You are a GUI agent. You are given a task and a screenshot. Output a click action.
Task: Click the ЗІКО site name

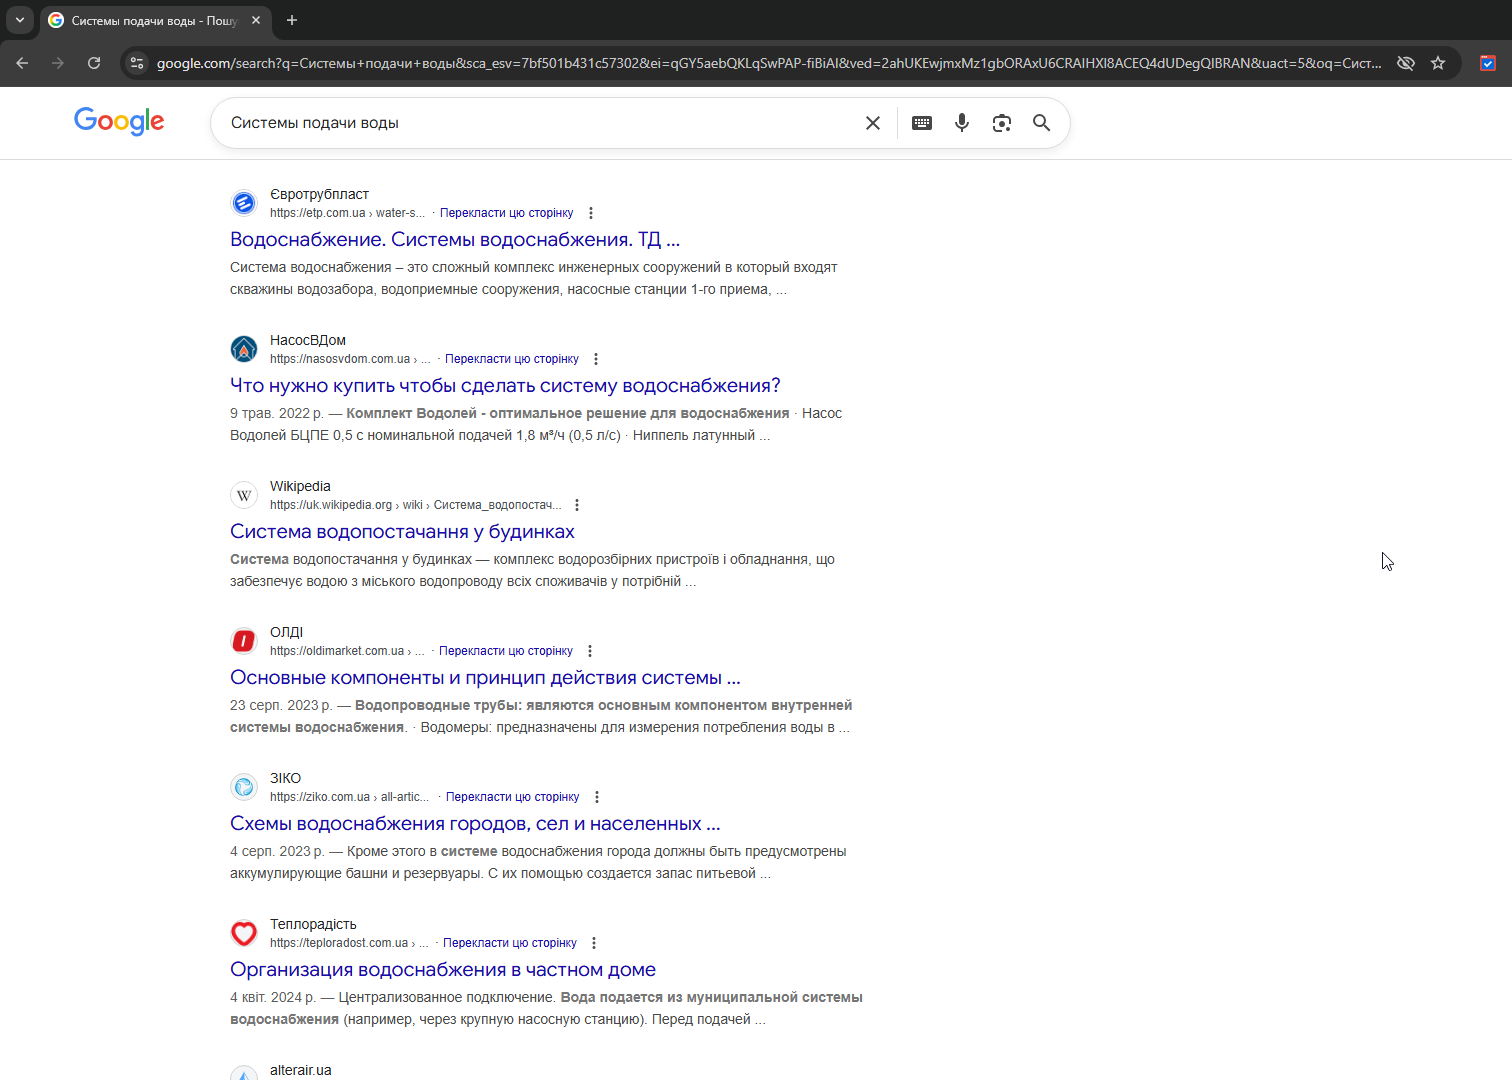[285, 778]
